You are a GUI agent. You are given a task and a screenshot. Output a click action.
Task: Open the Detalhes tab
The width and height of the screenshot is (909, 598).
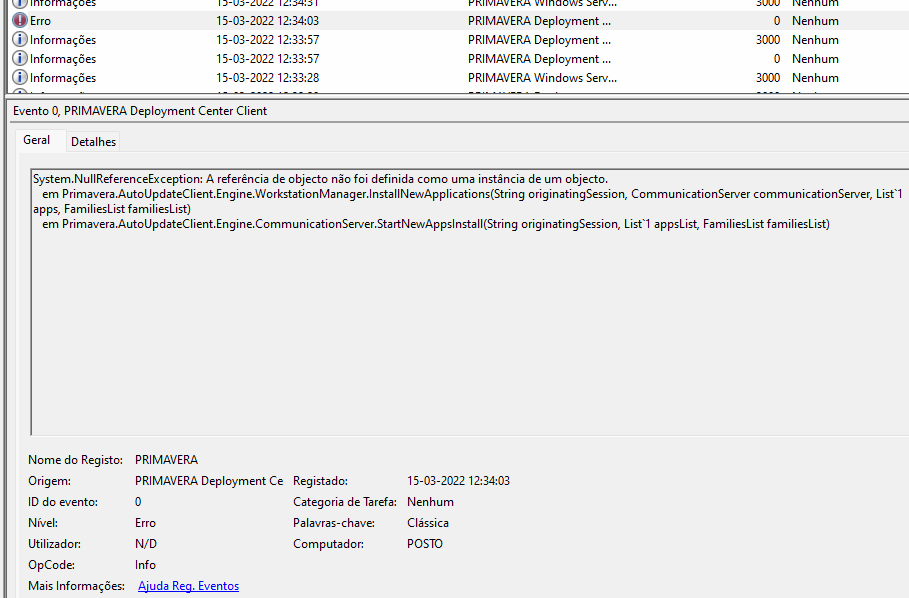point(93,142)
